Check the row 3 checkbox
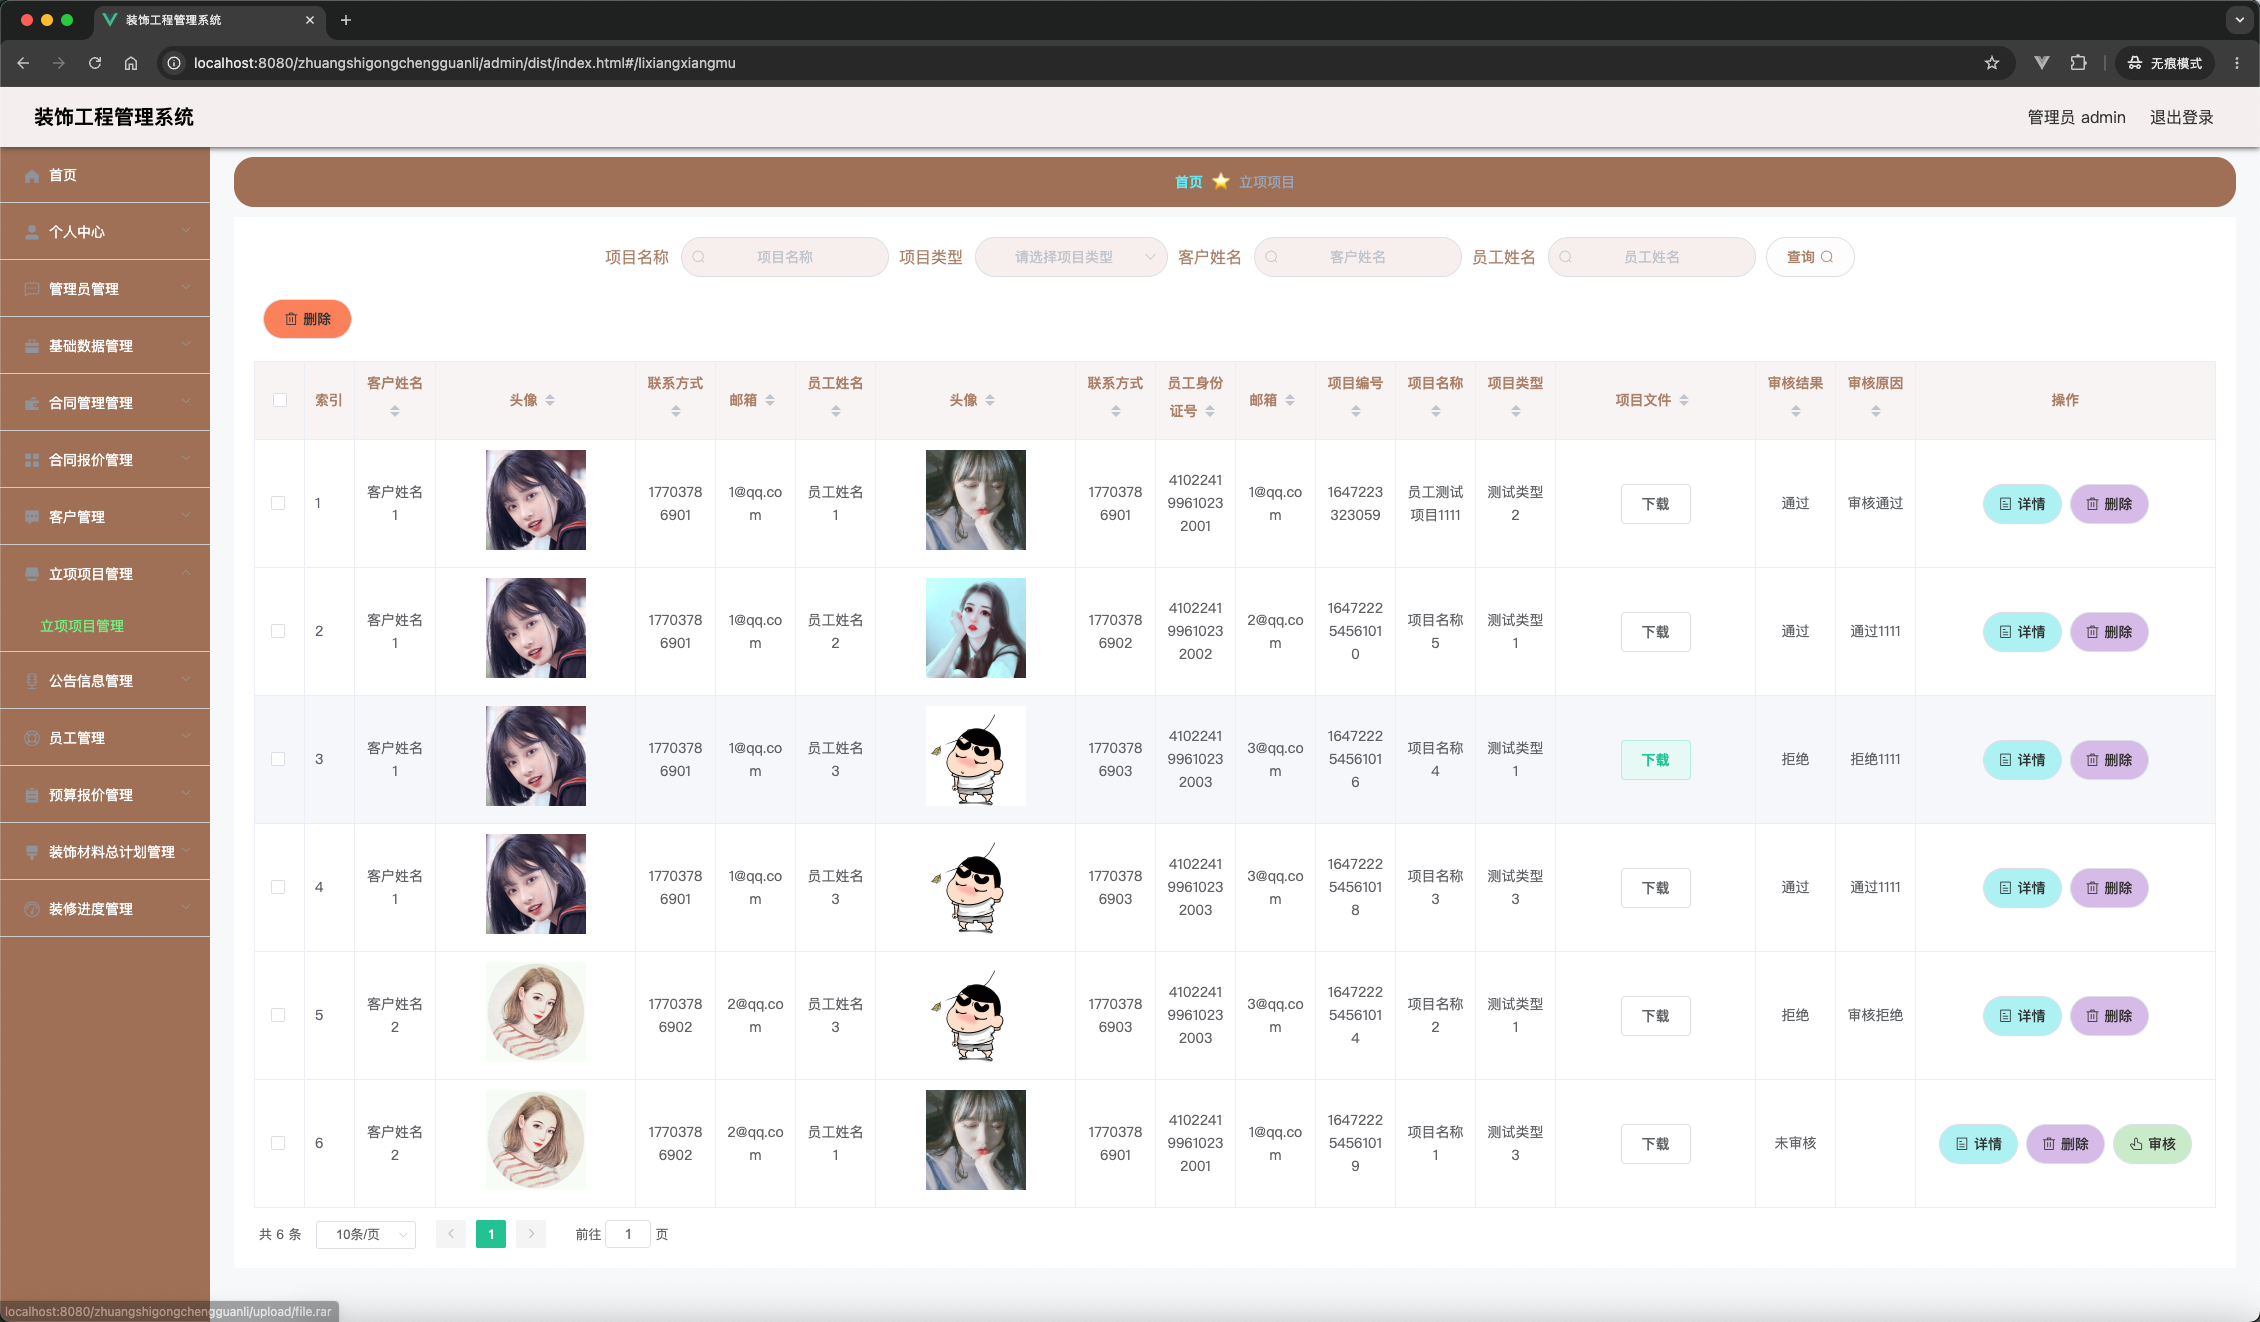 278,759
